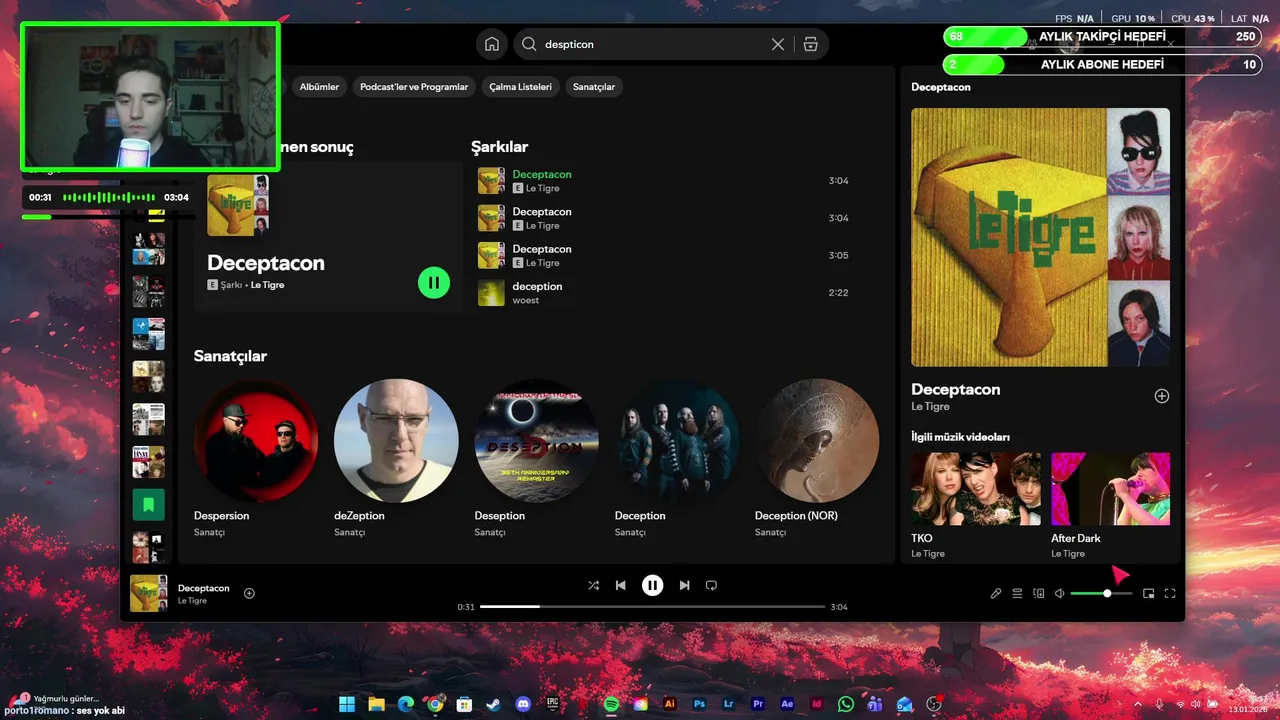Screen dimensions: 1280x720
Task: Open the connect to a device icon
Action: pos(1038,593)
